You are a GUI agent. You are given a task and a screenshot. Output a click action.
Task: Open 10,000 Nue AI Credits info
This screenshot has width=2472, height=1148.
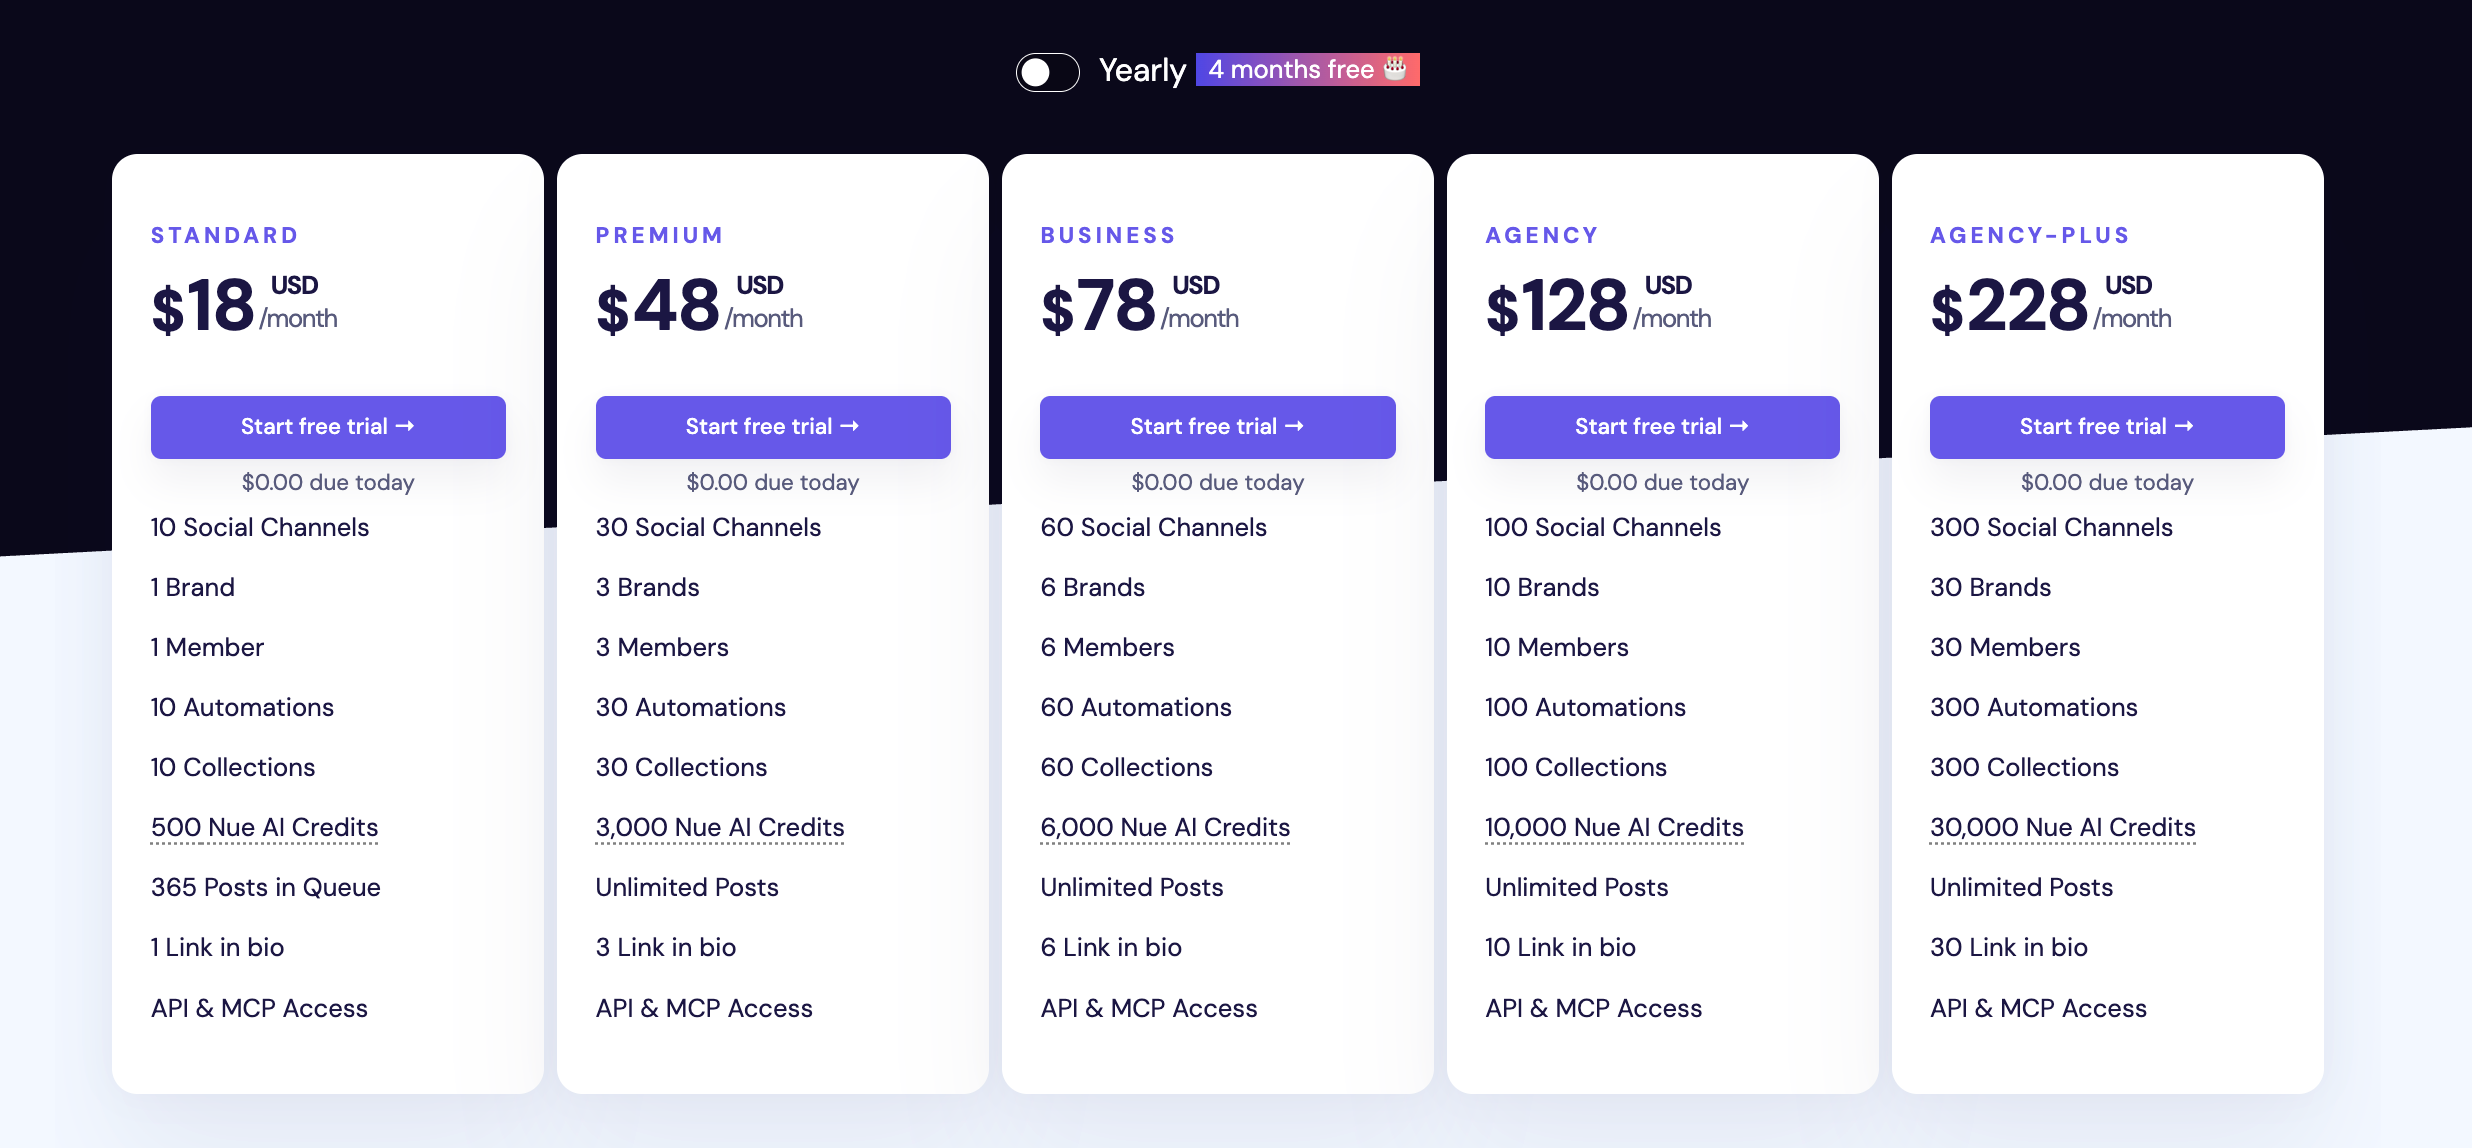point(1614,828)
